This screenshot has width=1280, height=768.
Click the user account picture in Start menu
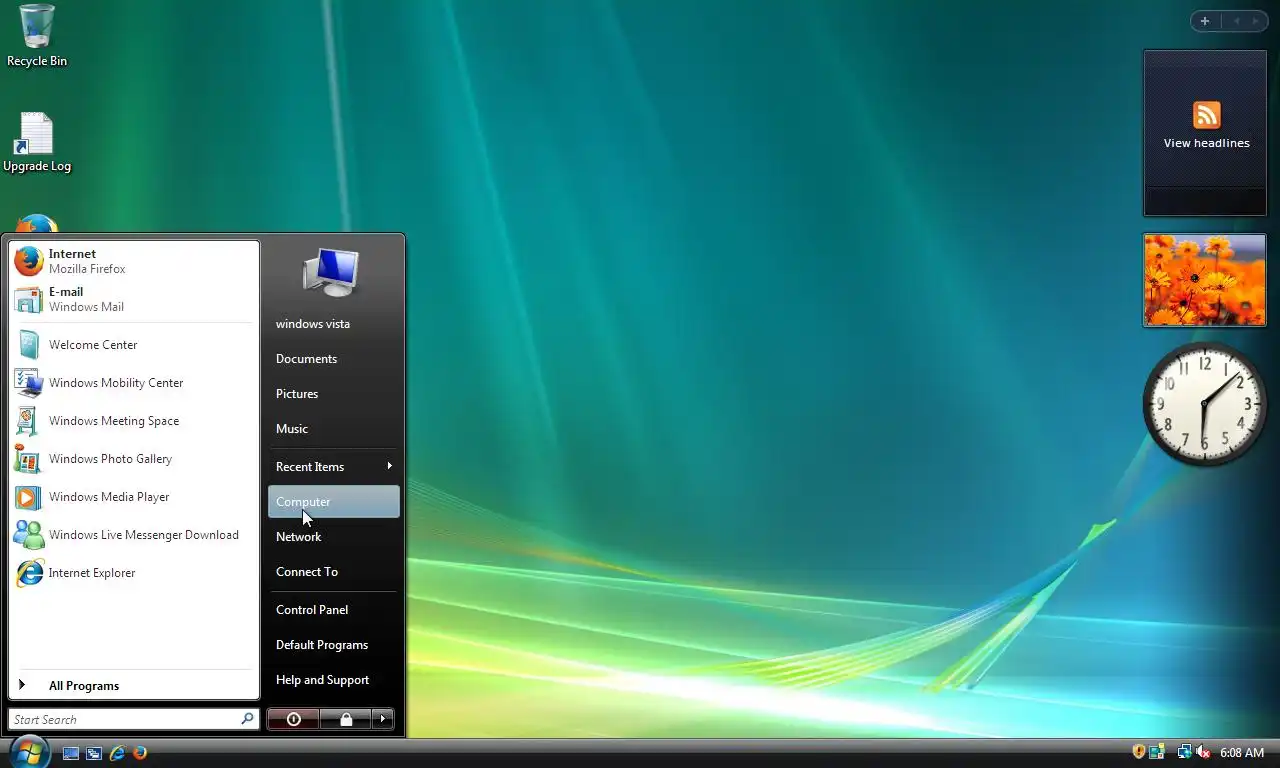332,271
